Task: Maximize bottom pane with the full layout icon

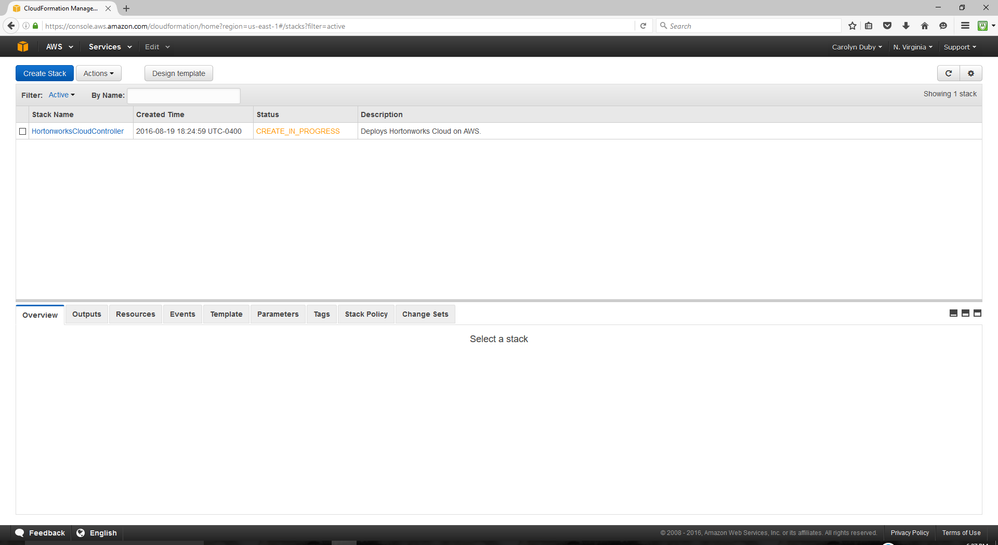Action: [x=978, y=313]
